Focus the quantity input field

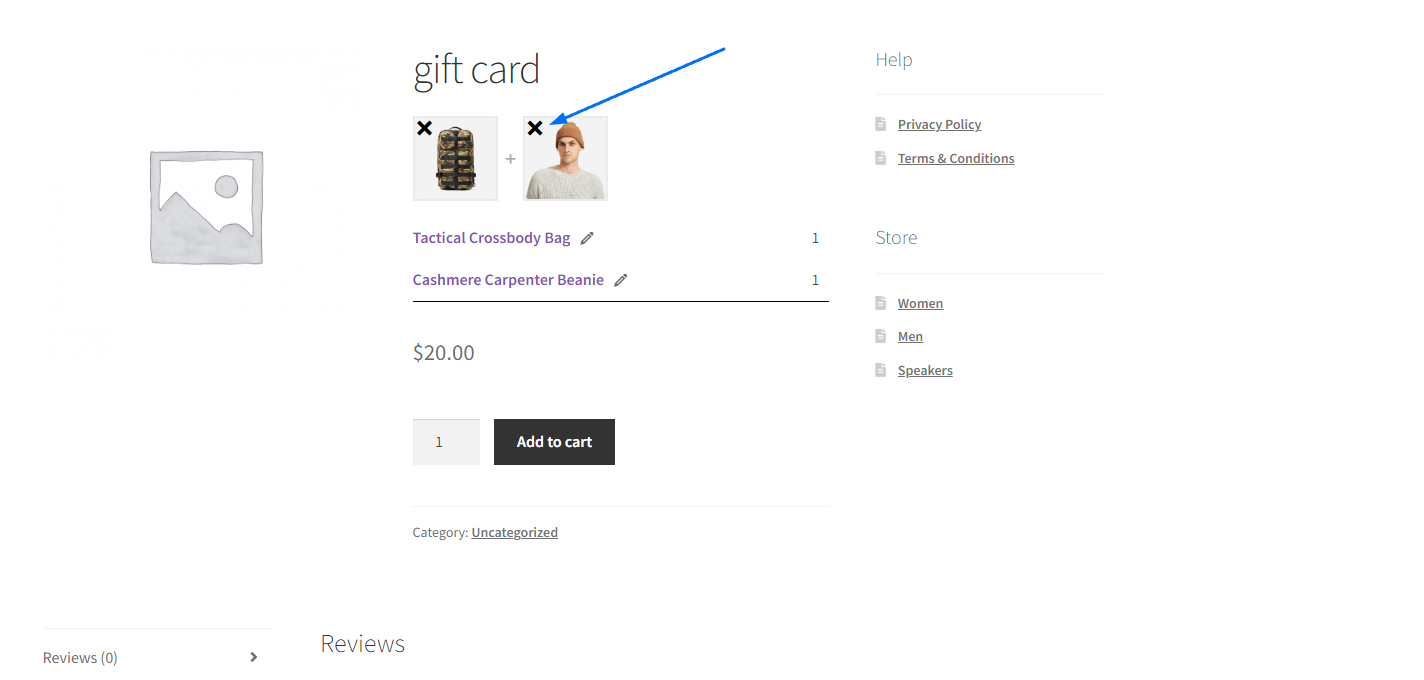coord(446,442)
